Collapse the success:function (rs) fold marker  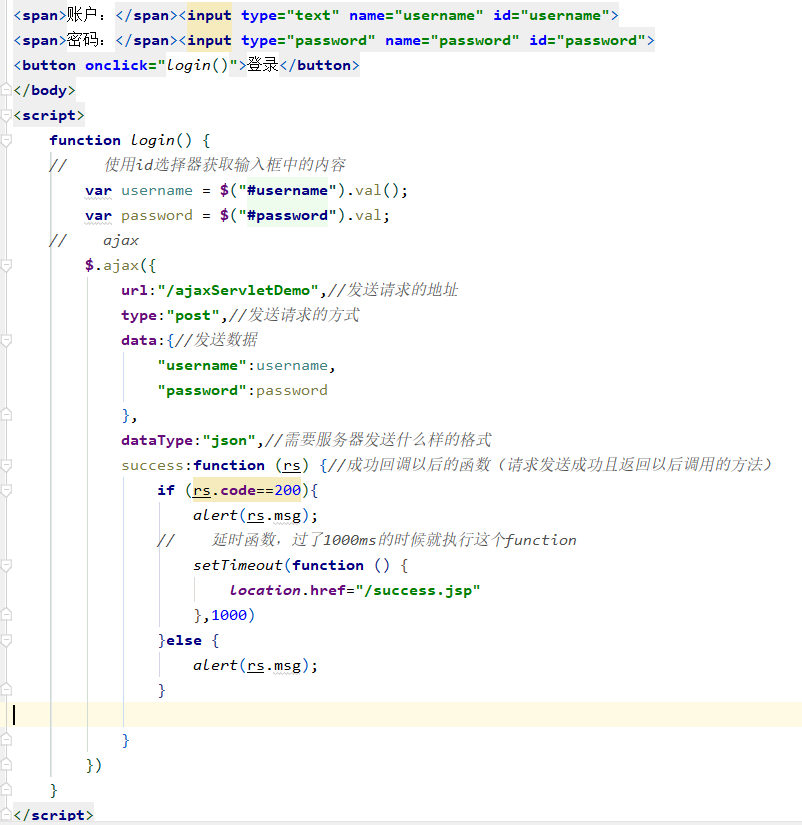pos(6,465)
